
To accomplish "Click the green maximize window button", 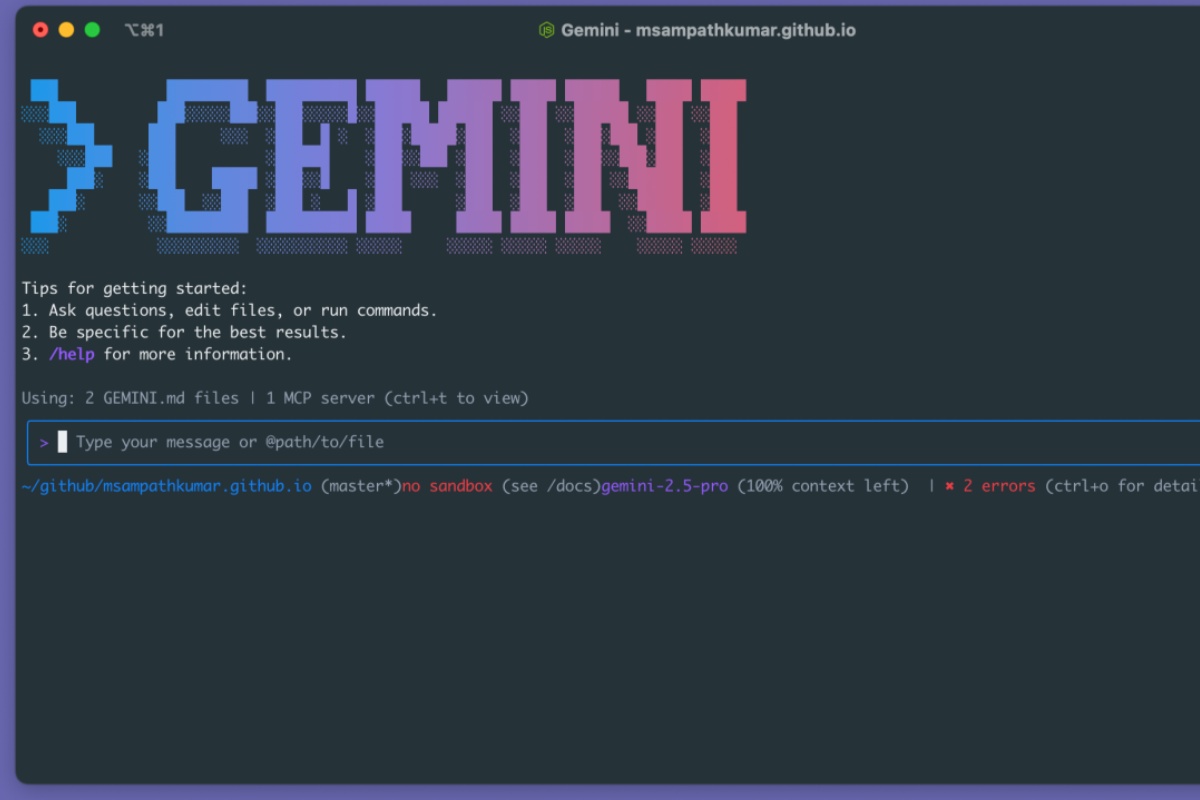I will (x=92, y=30).
